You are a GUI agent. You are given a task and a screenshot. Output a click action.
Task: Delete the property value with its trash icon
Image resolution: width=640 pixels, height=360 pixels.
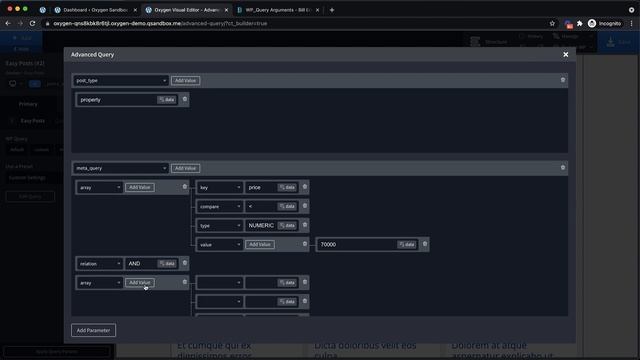point(184,99)
